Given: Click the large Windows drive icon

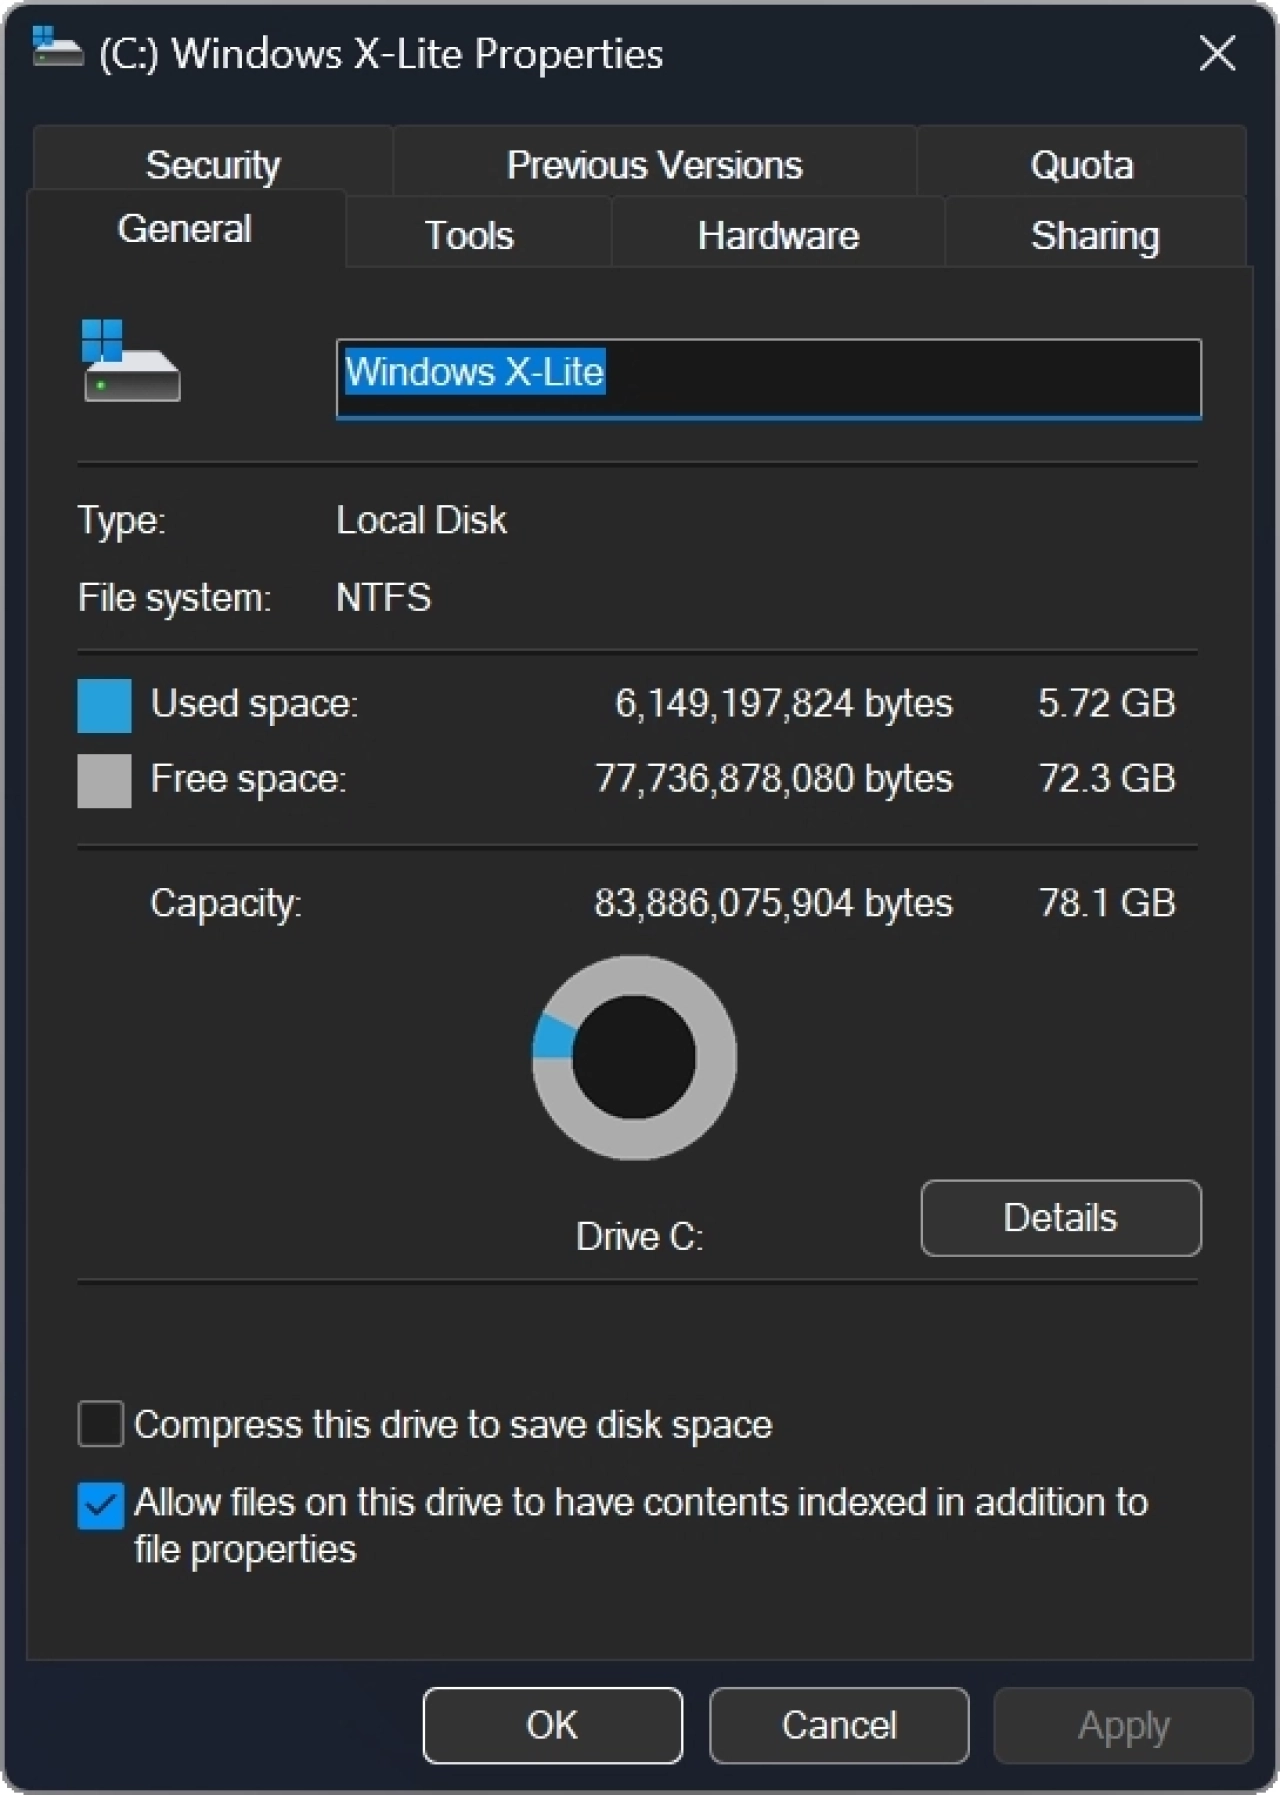Looking at the screenshot, I should 131,360.
